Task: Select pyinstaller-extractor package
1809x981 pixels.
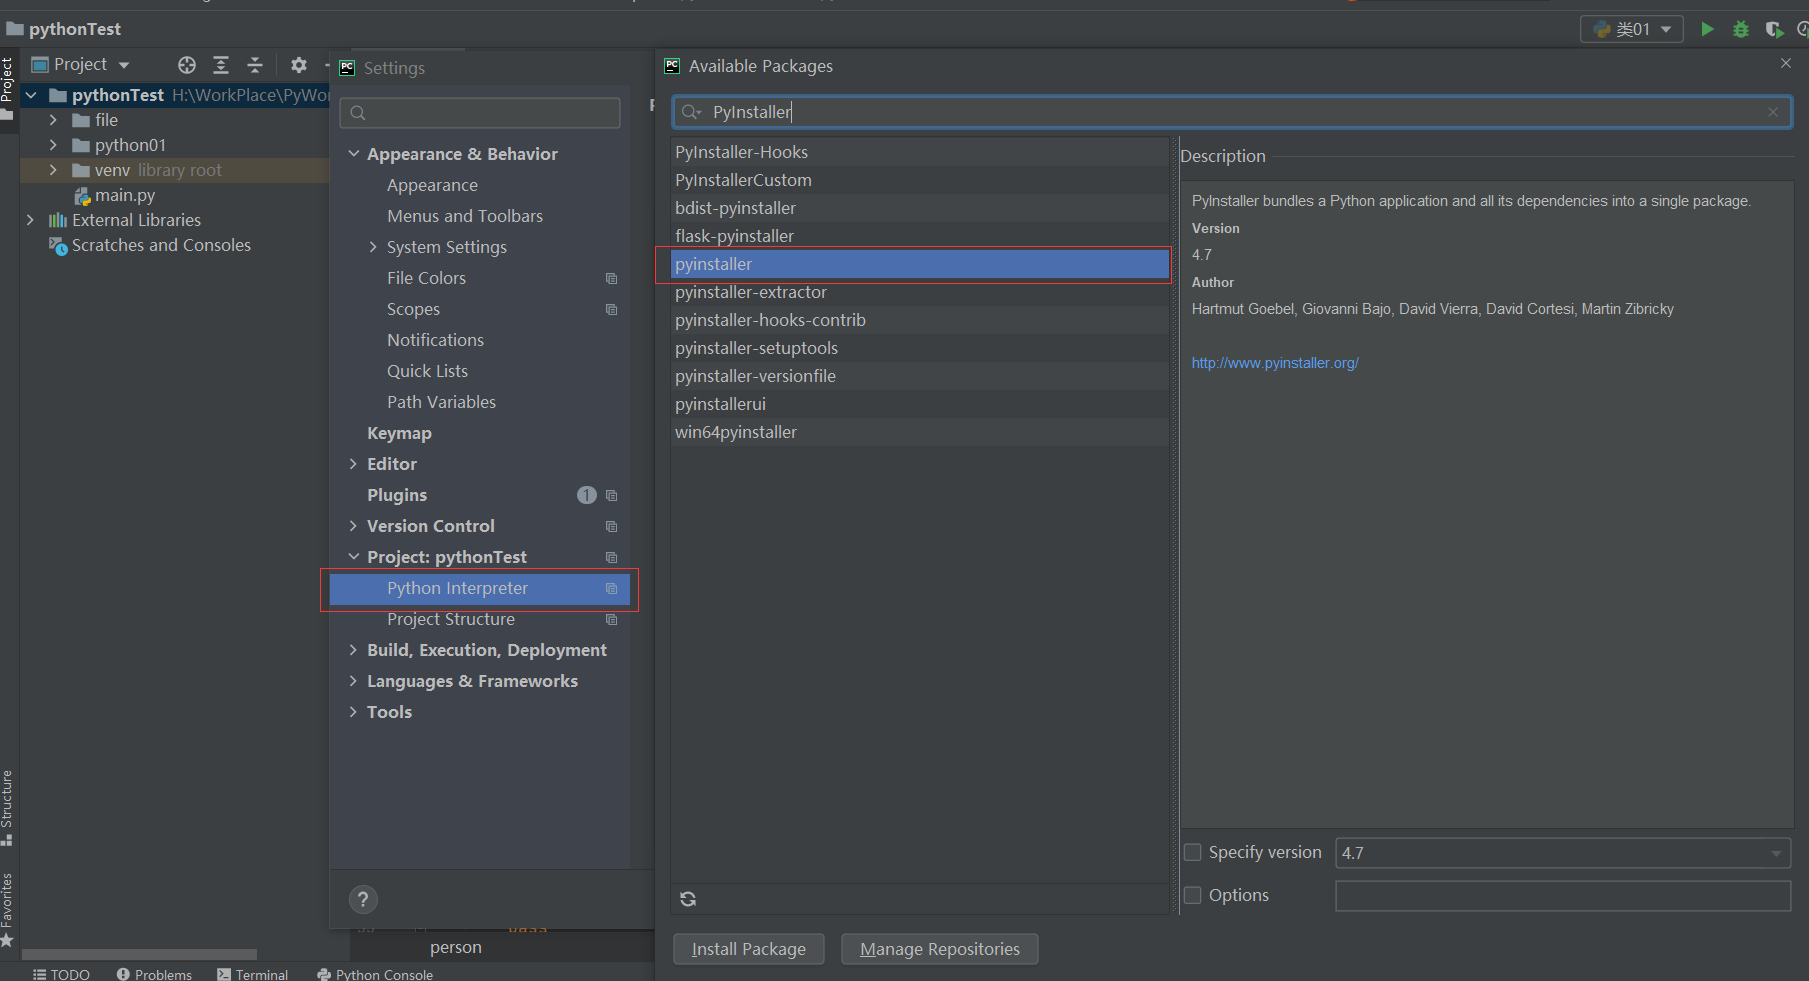Action: click(x=920, y=292)
